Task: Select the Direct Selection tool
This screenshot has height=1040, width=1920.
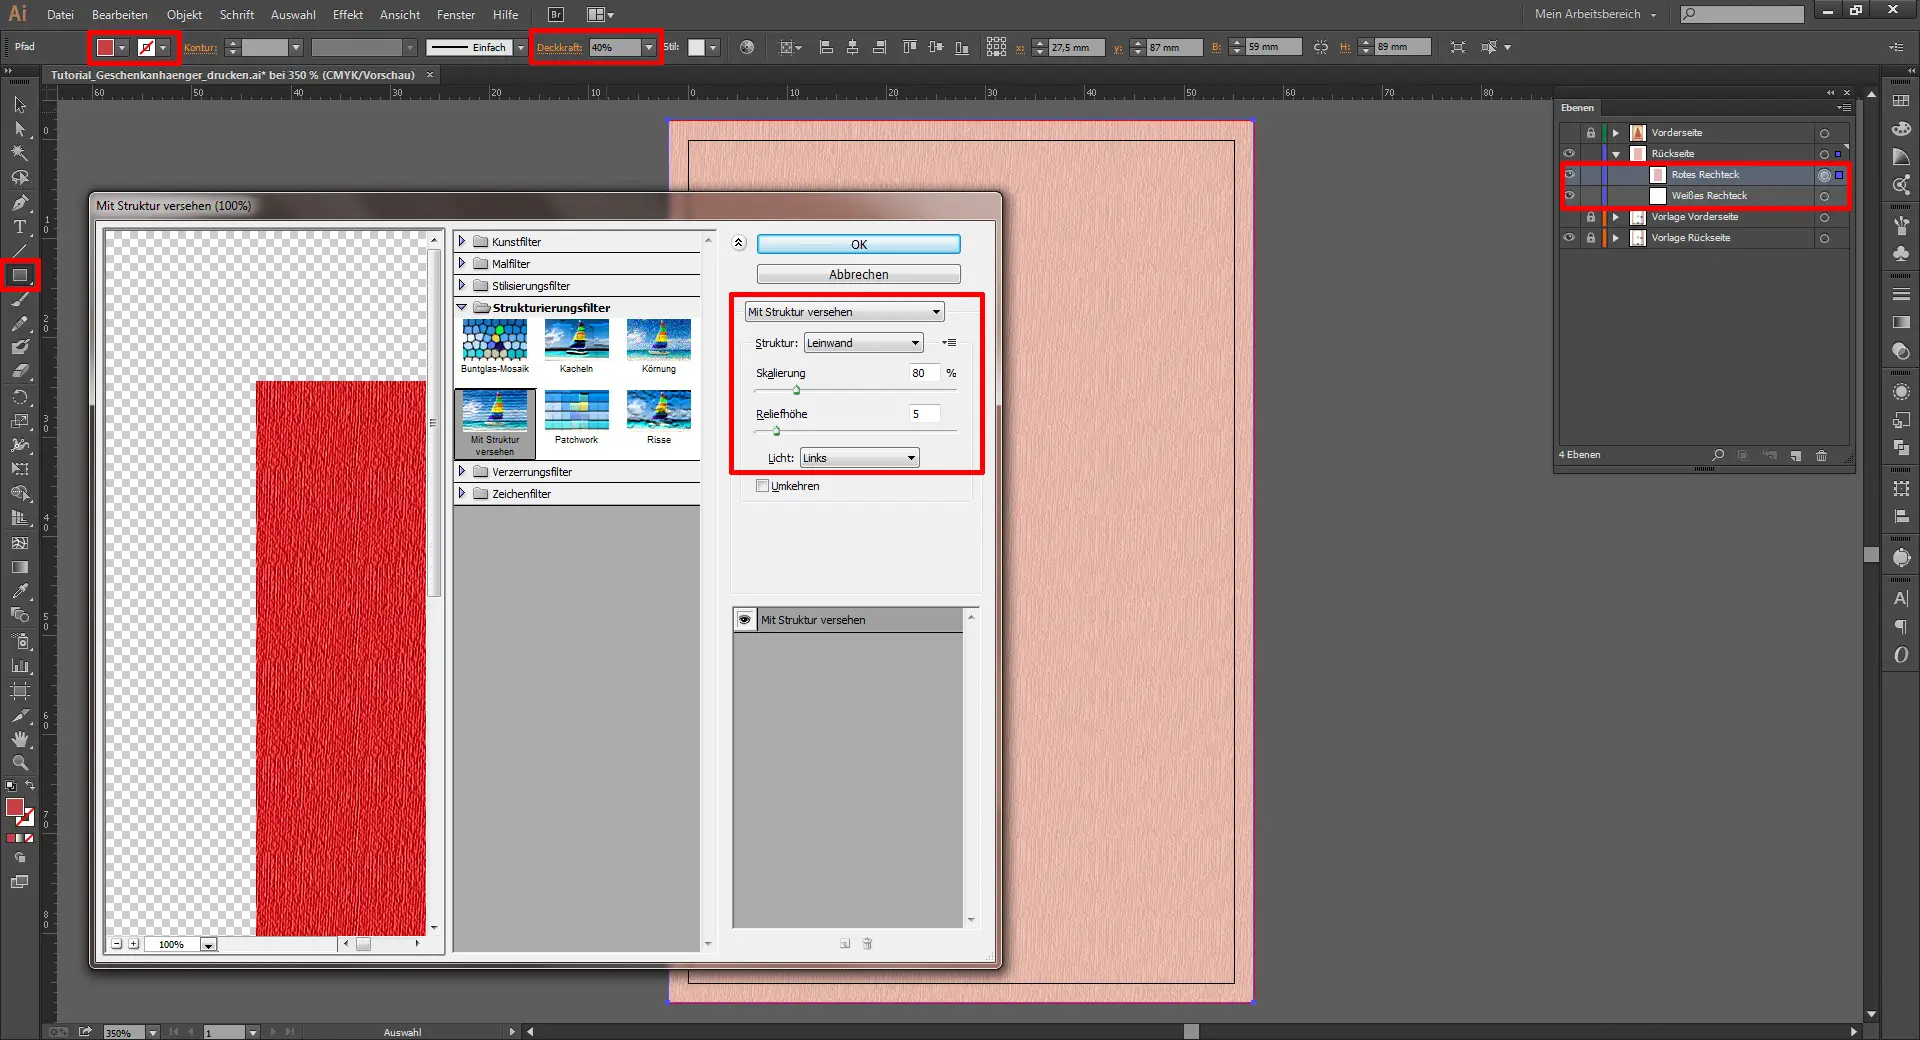Action: click(x=20, y=129)
